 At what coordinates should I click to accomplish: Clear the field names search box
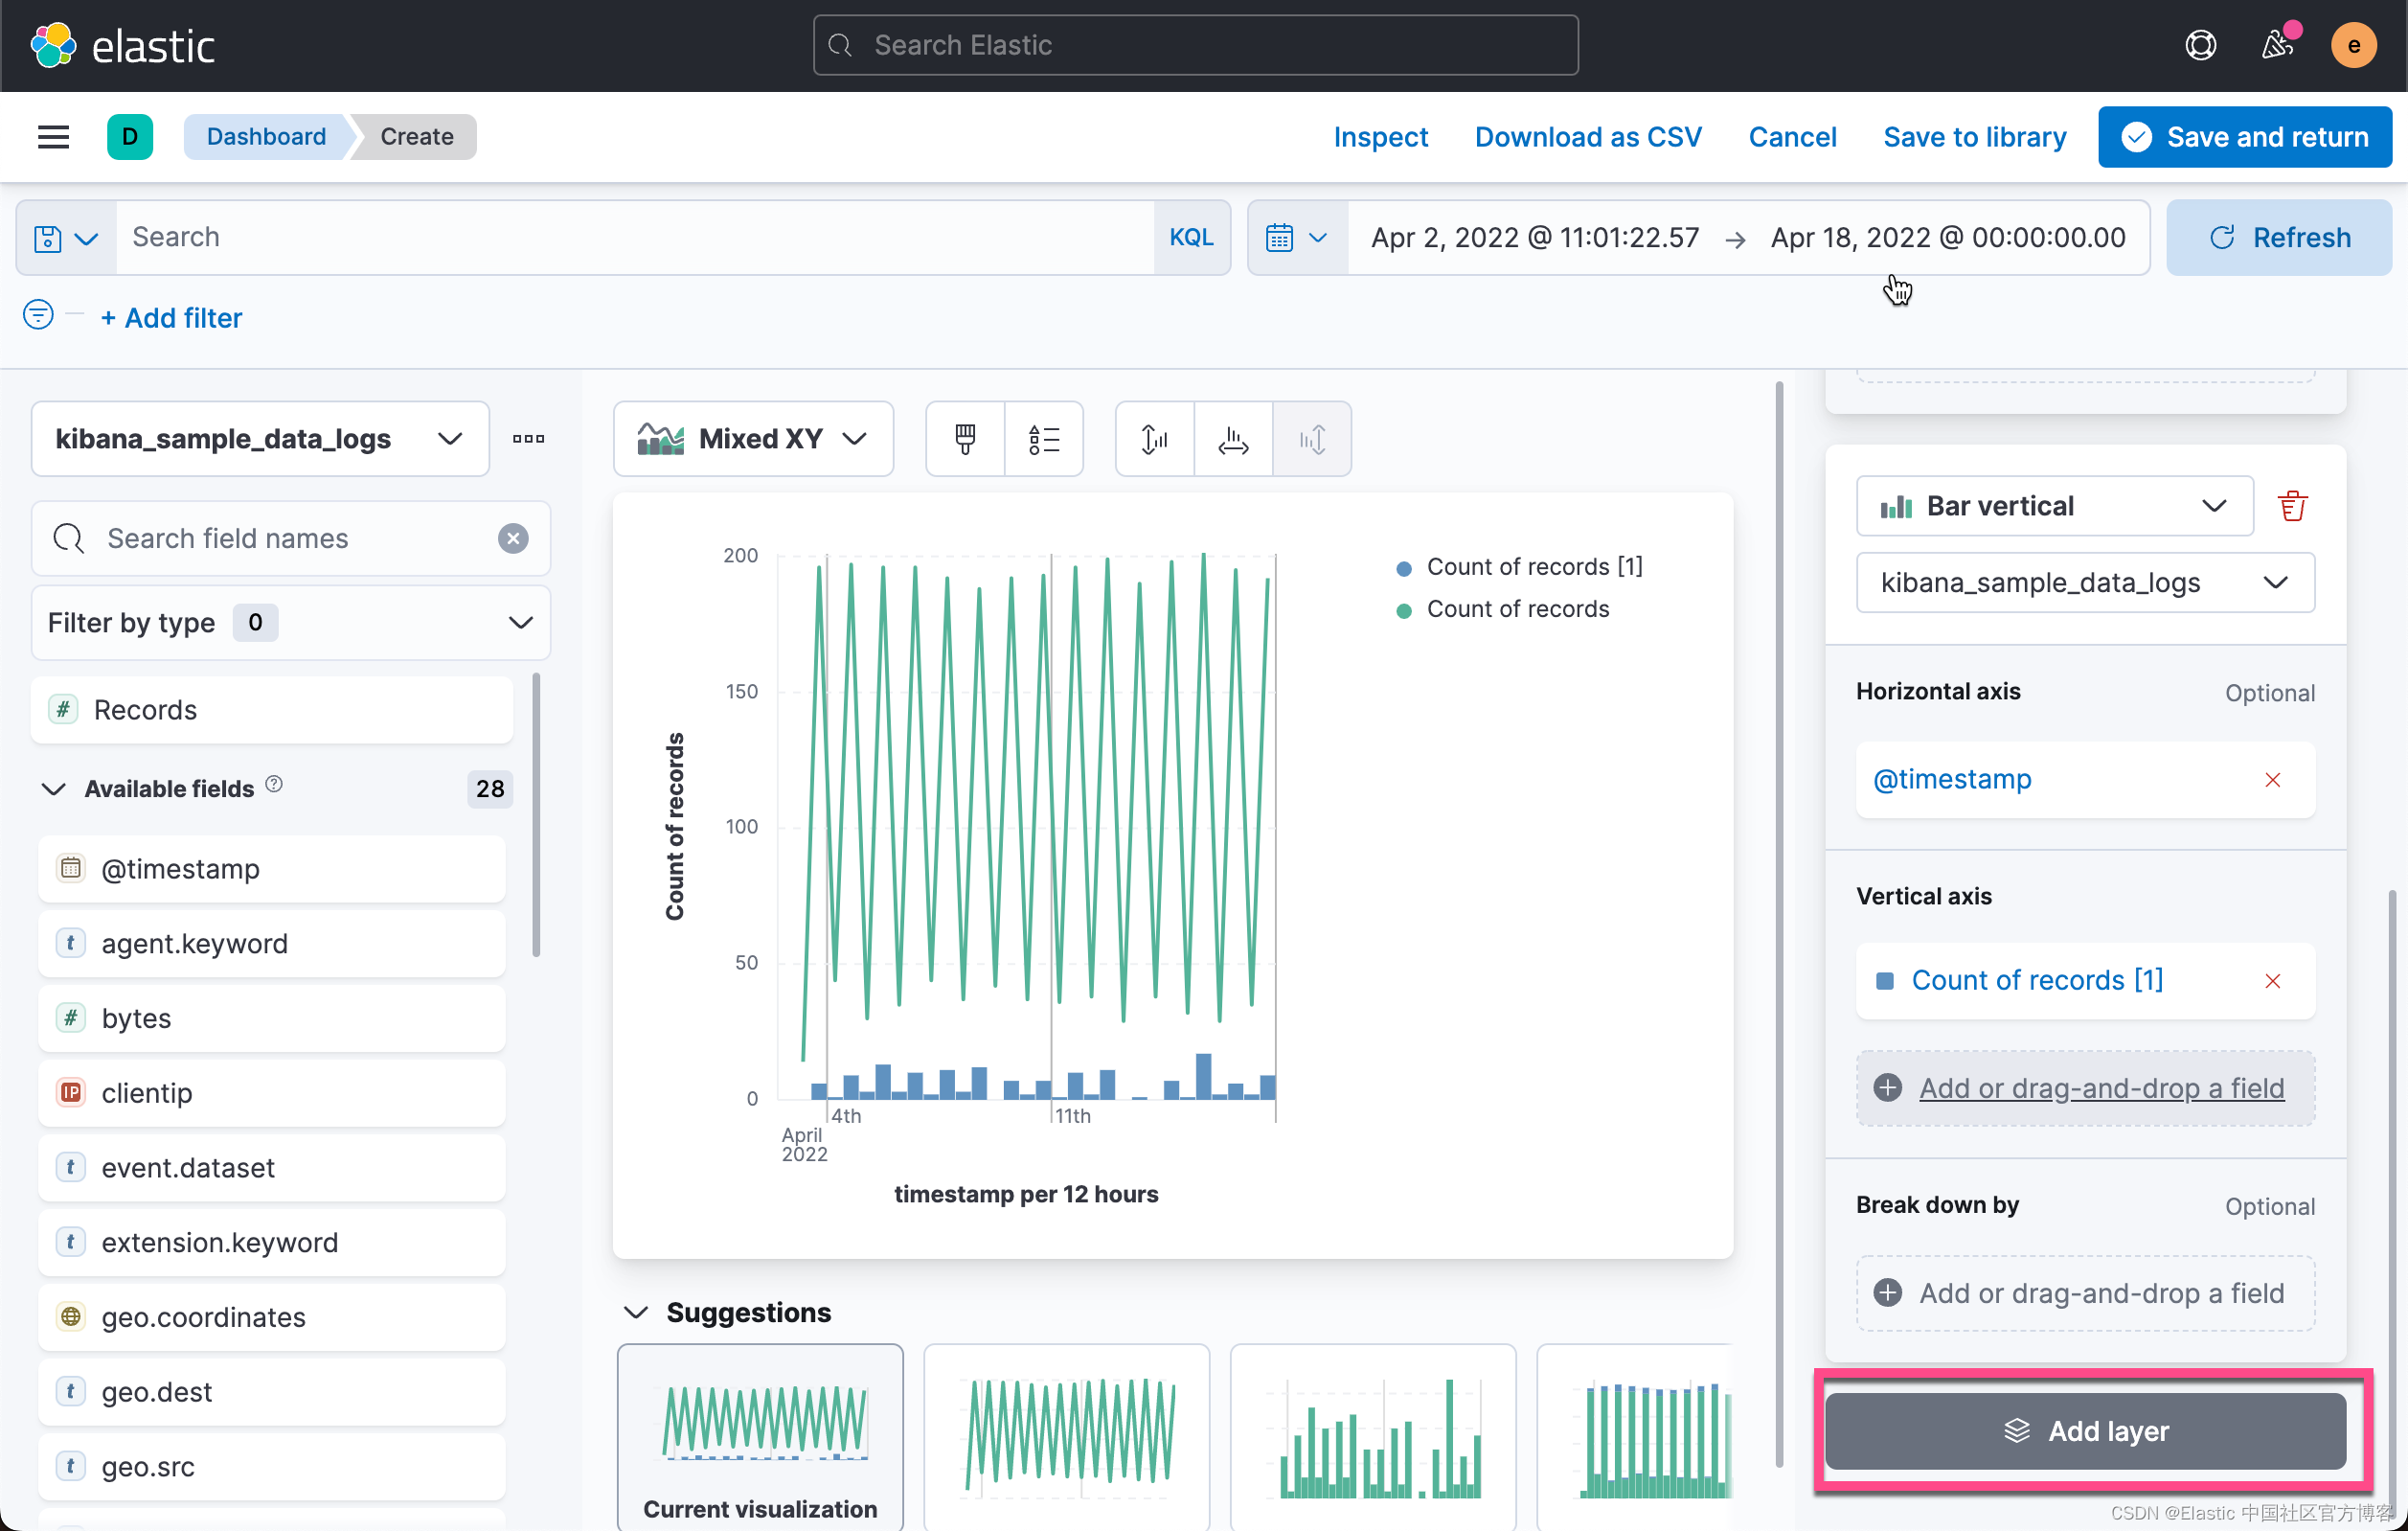click(513, 538)
